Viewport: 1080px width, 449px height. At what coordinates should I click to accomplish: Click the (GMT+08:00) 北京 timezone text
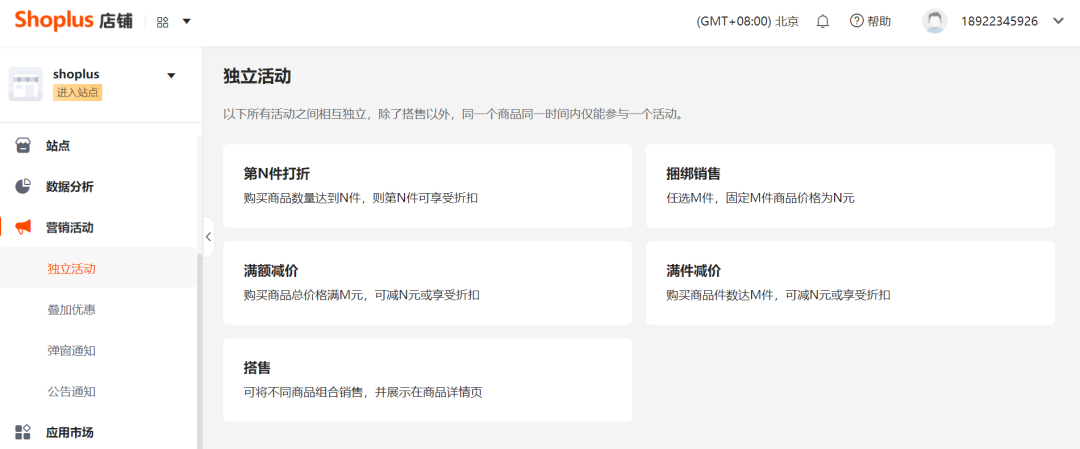coord(747,21)
